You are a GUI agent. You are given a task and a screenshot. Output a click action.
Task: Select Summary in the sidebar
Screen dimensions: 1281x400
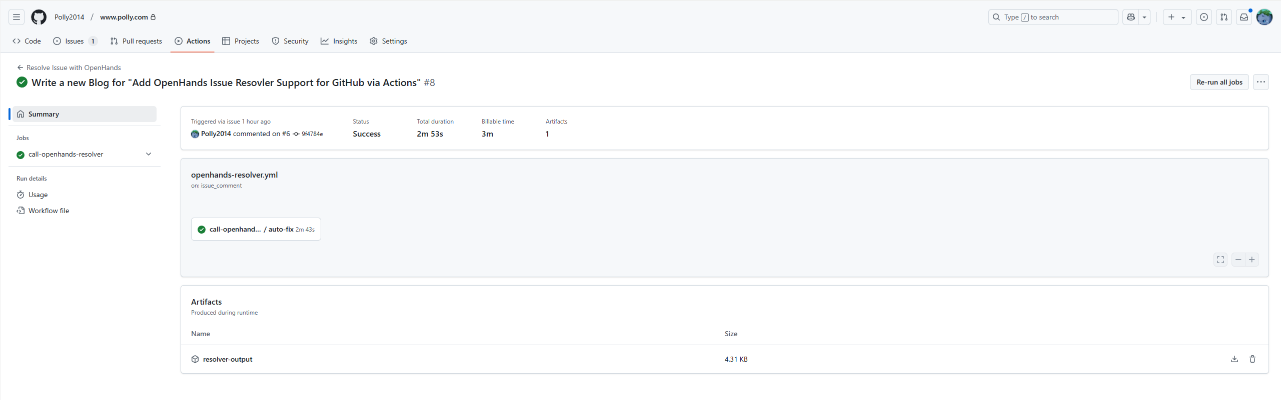(x=83, y=114)
